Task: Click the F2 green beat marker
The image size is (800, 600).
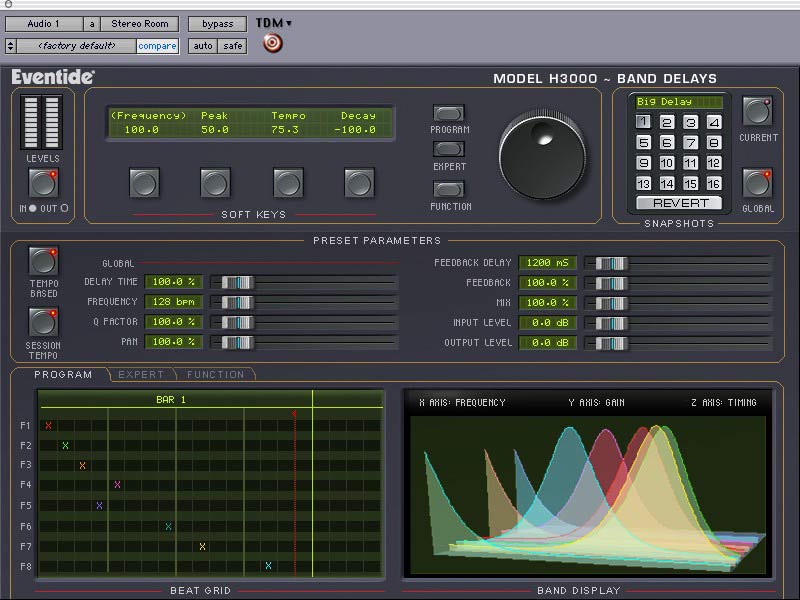Action: (65, 445)
